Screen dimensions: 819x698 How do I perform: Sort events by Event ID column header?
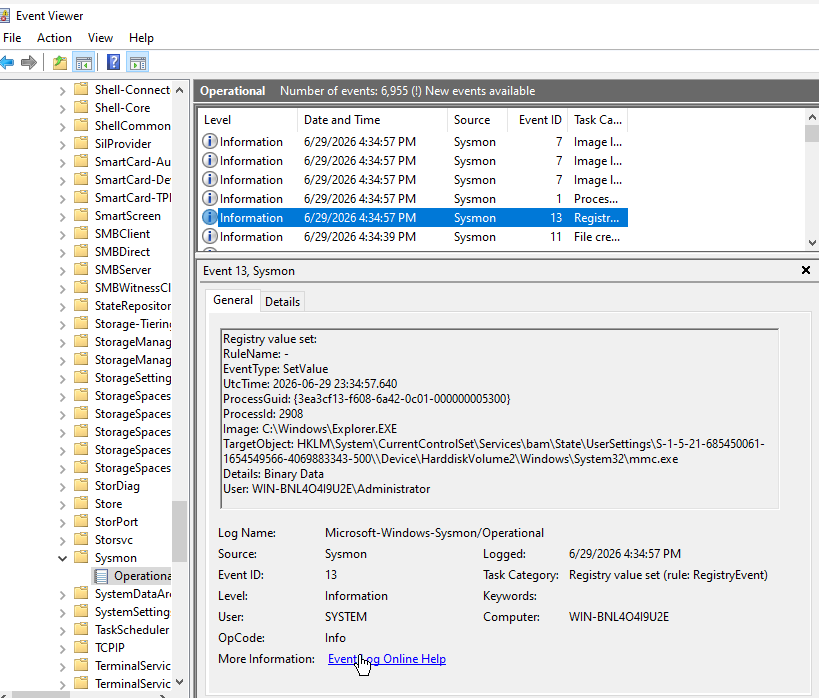click(537, 120)
